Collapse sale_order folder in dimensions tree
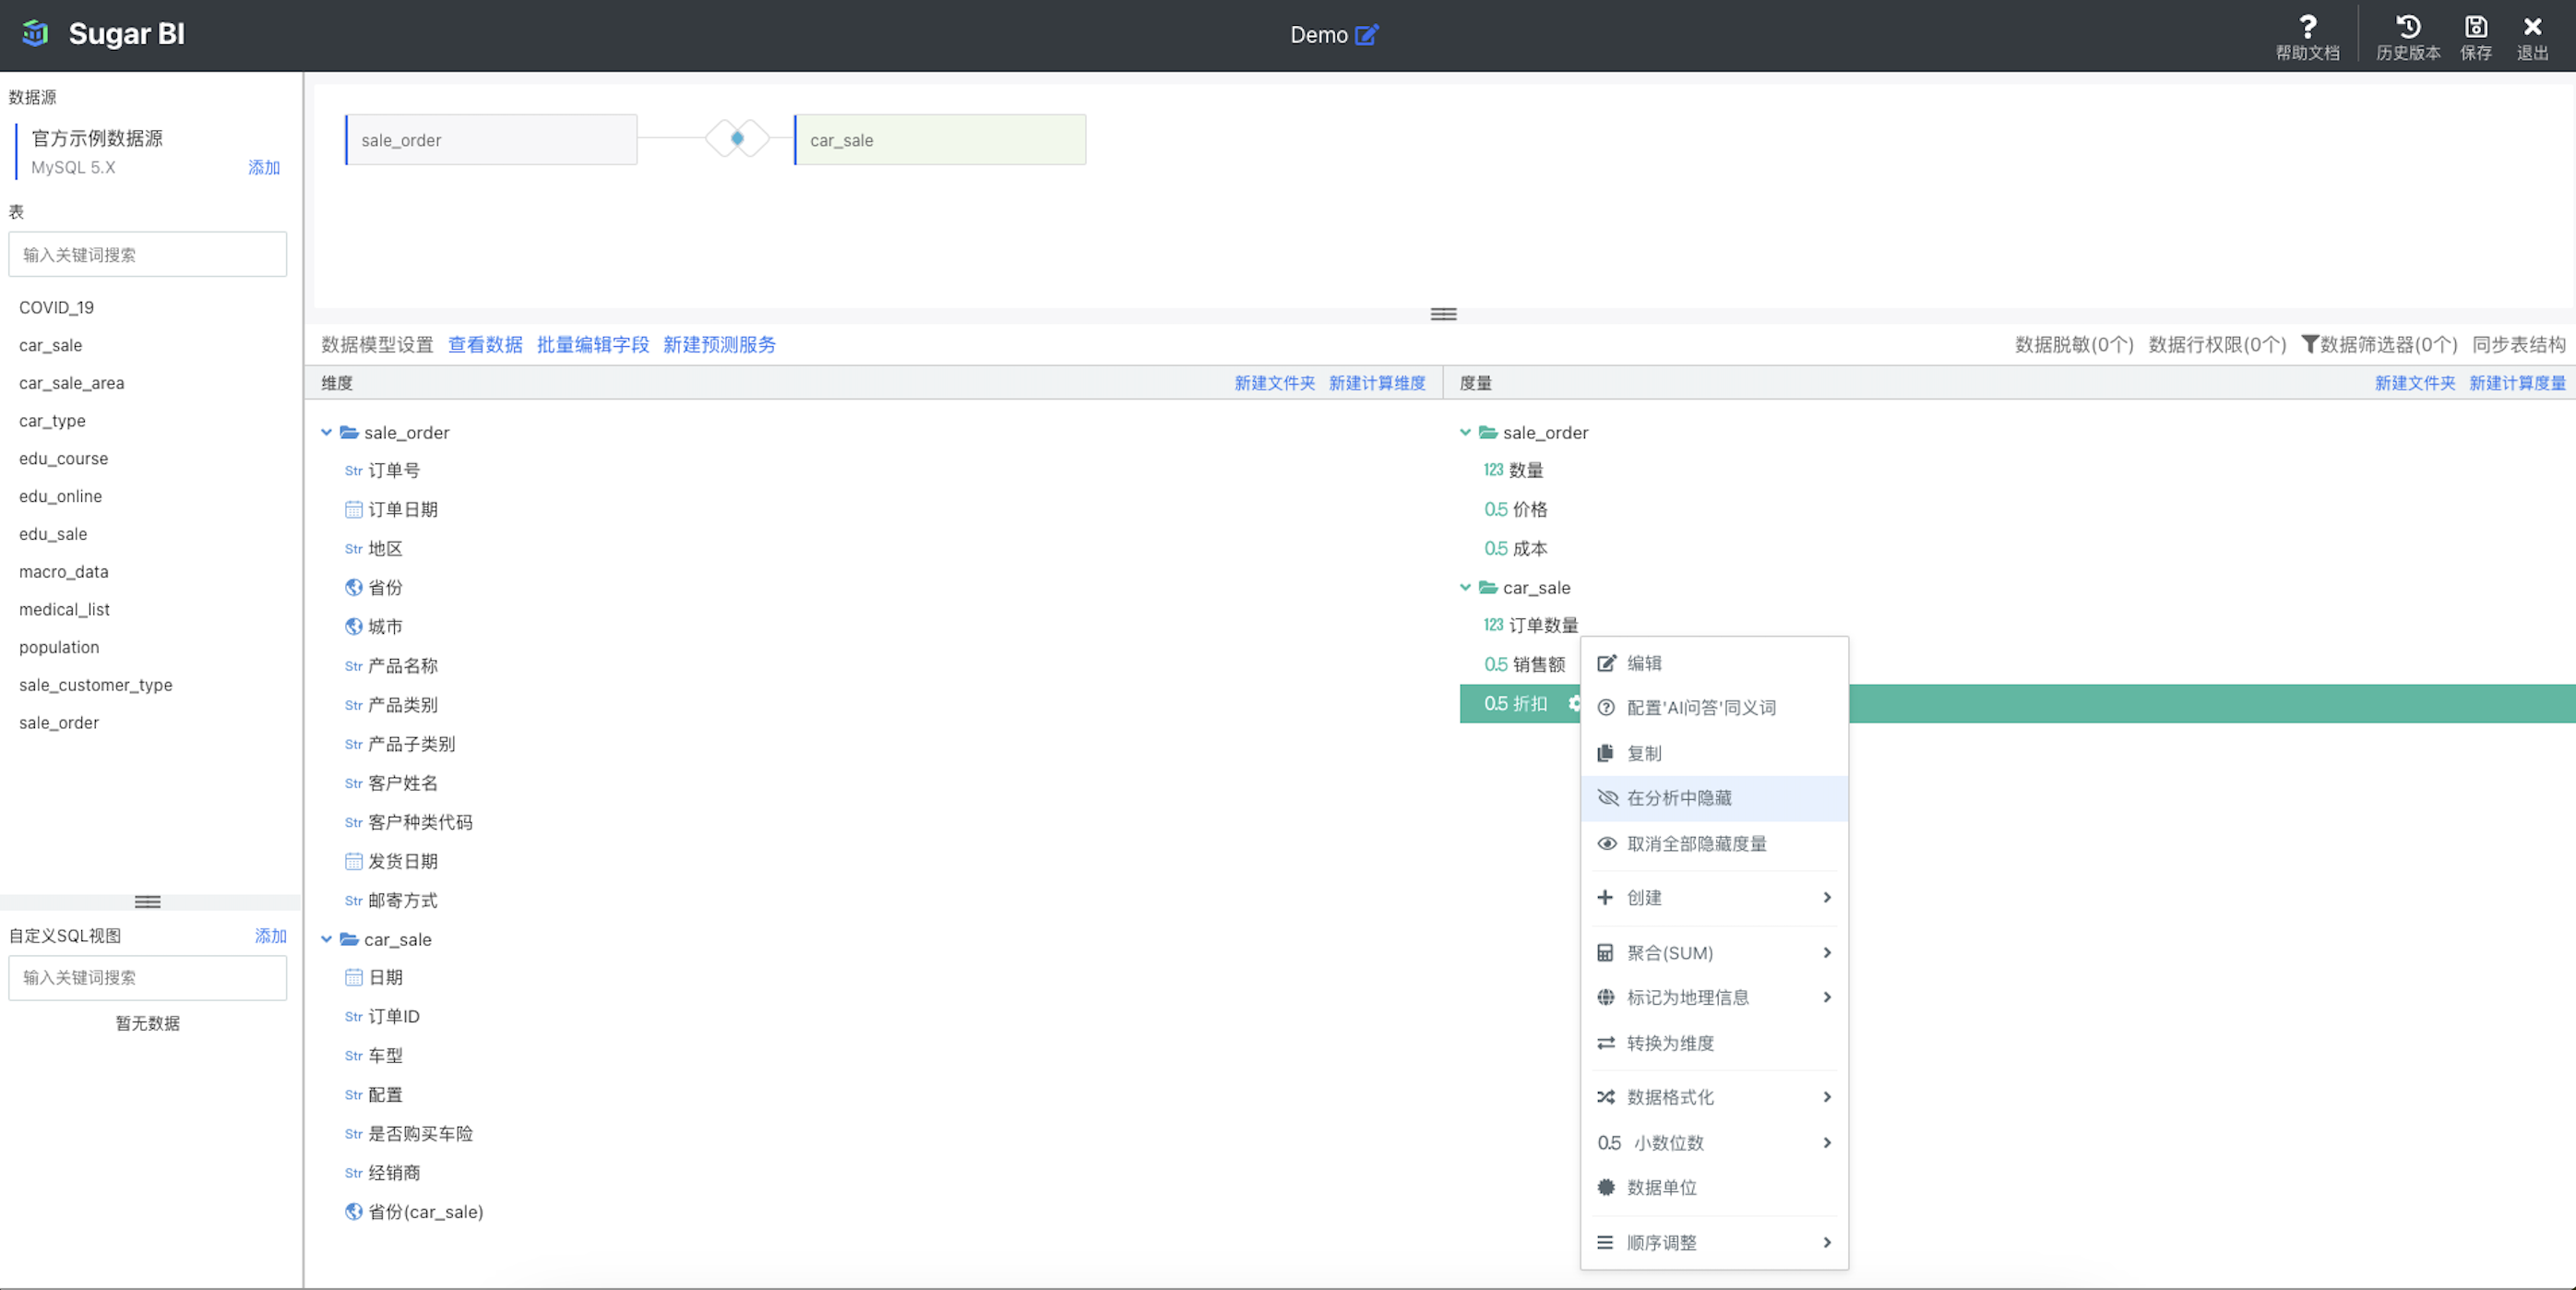The width and height of the screenshot is (2576, 1290). pyautogui.click(x=326, y=433)
